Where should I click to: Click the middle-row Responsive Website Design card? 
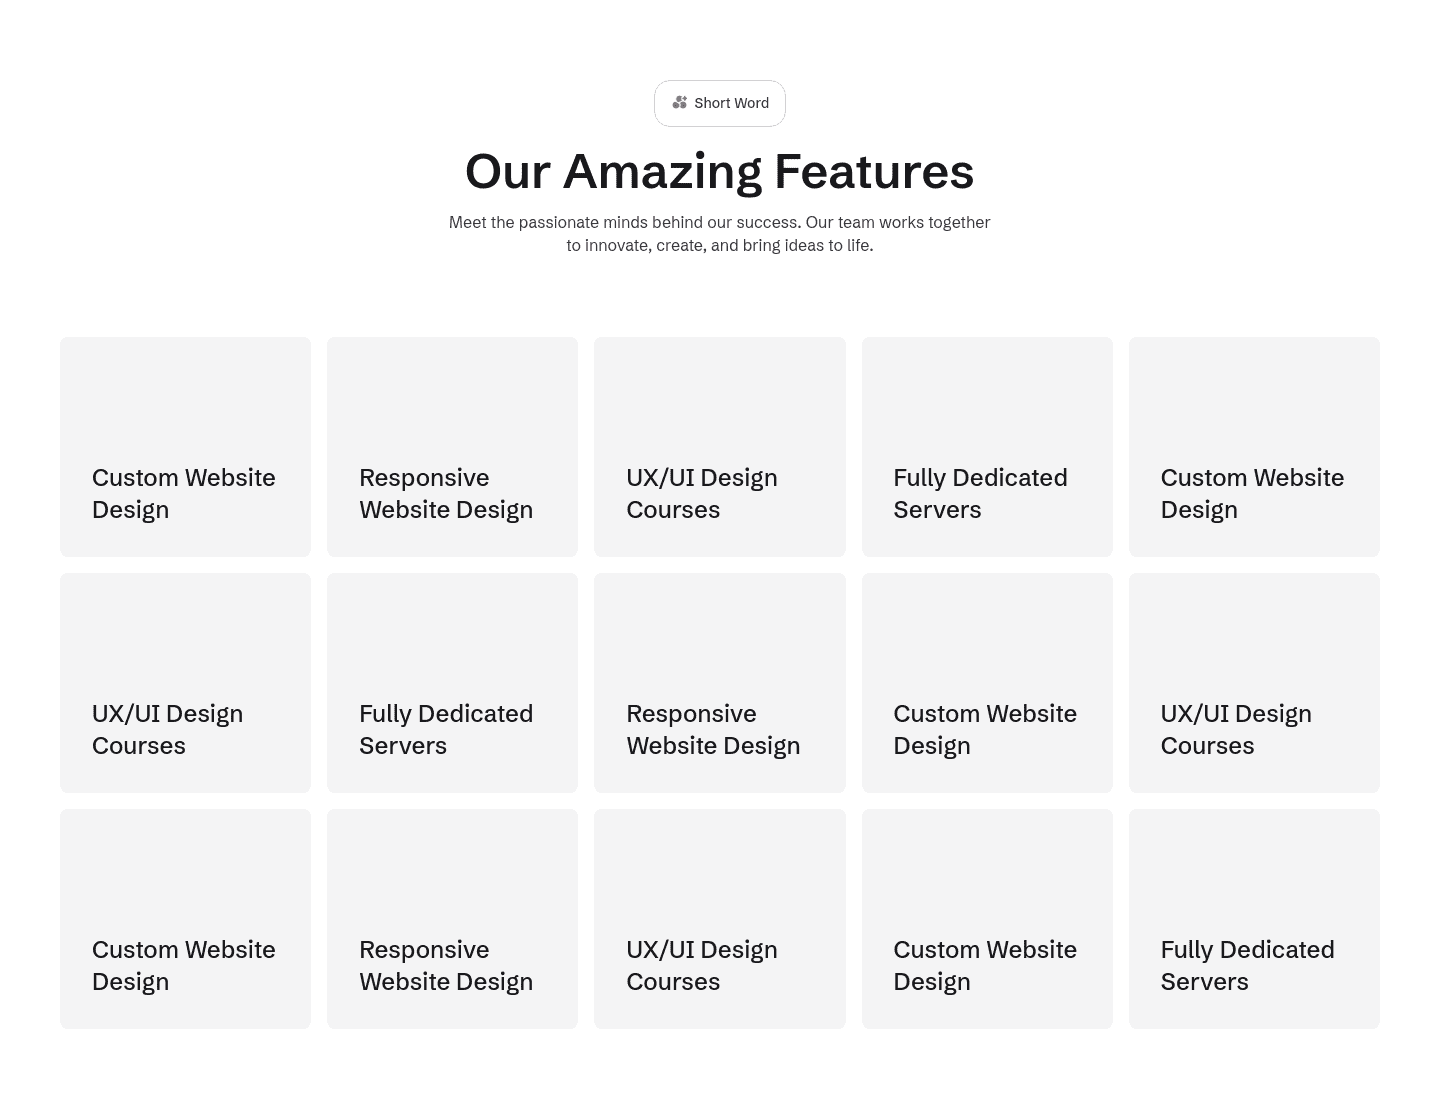click(719, 683)
